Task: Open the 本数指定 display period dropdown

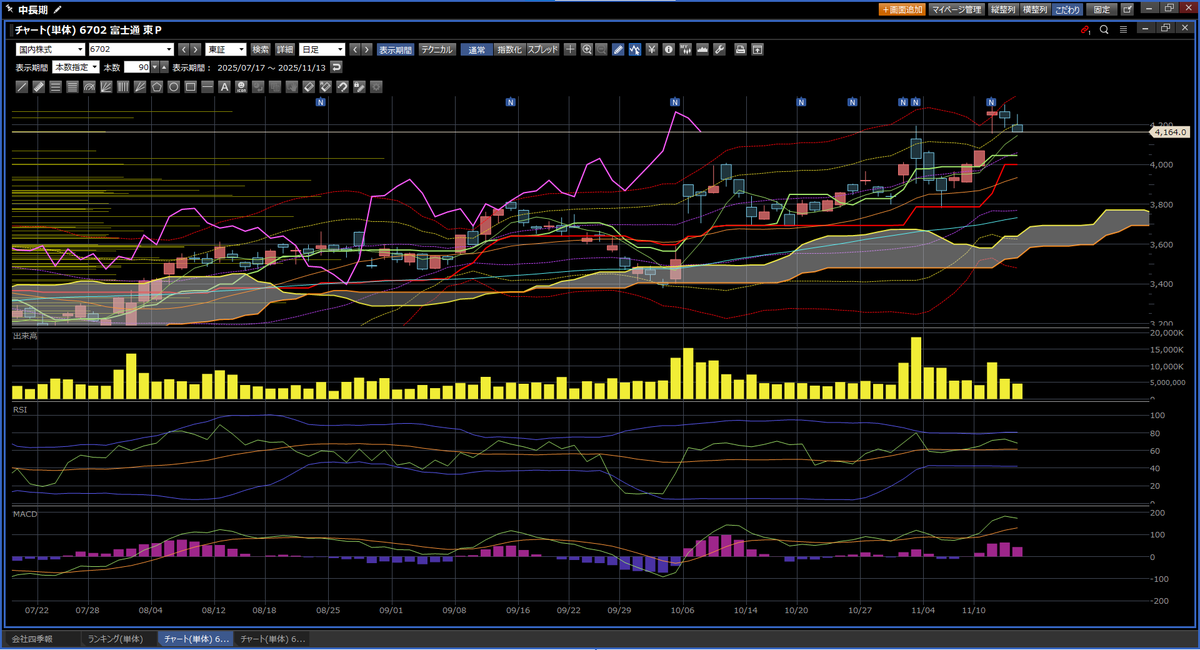Action: click(75, 67)
